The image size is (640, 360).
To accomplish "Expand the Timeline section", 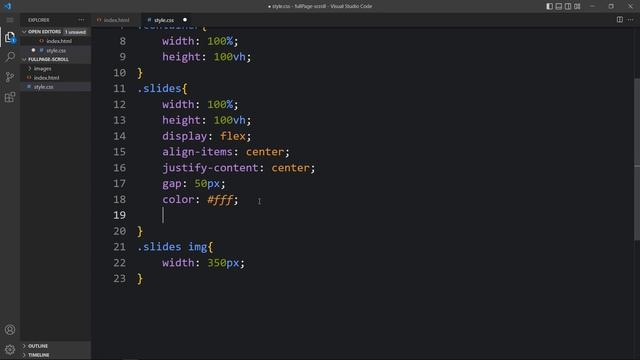I will click(x=39, y=355).
